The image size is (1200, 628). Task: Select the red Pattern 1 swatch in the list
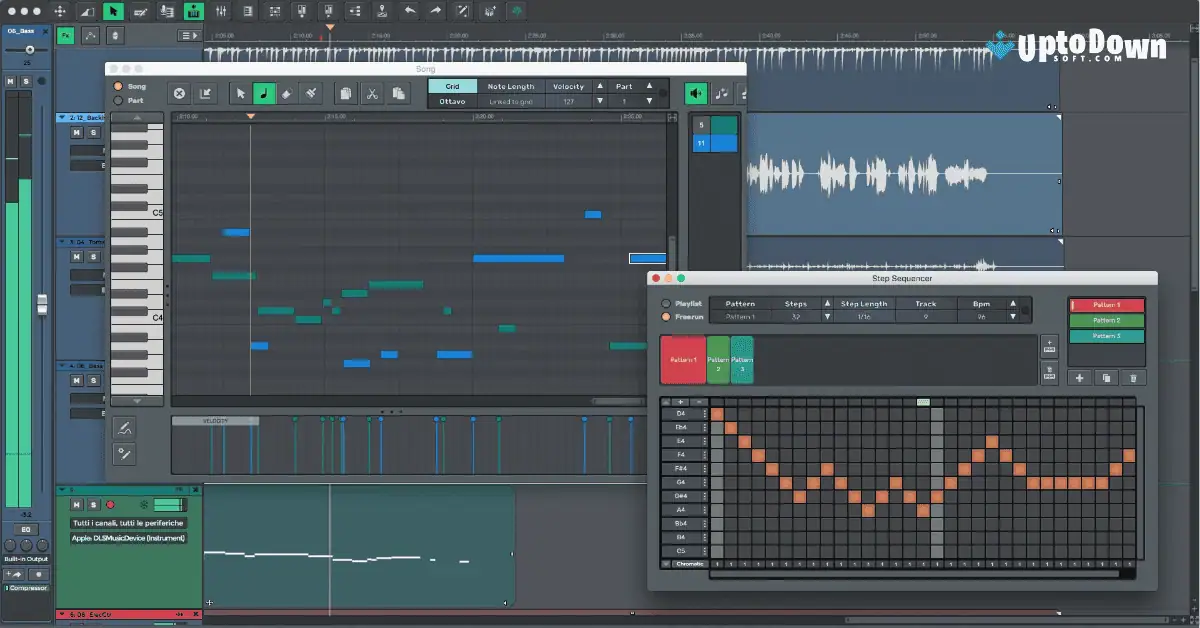click(1106, 305)
